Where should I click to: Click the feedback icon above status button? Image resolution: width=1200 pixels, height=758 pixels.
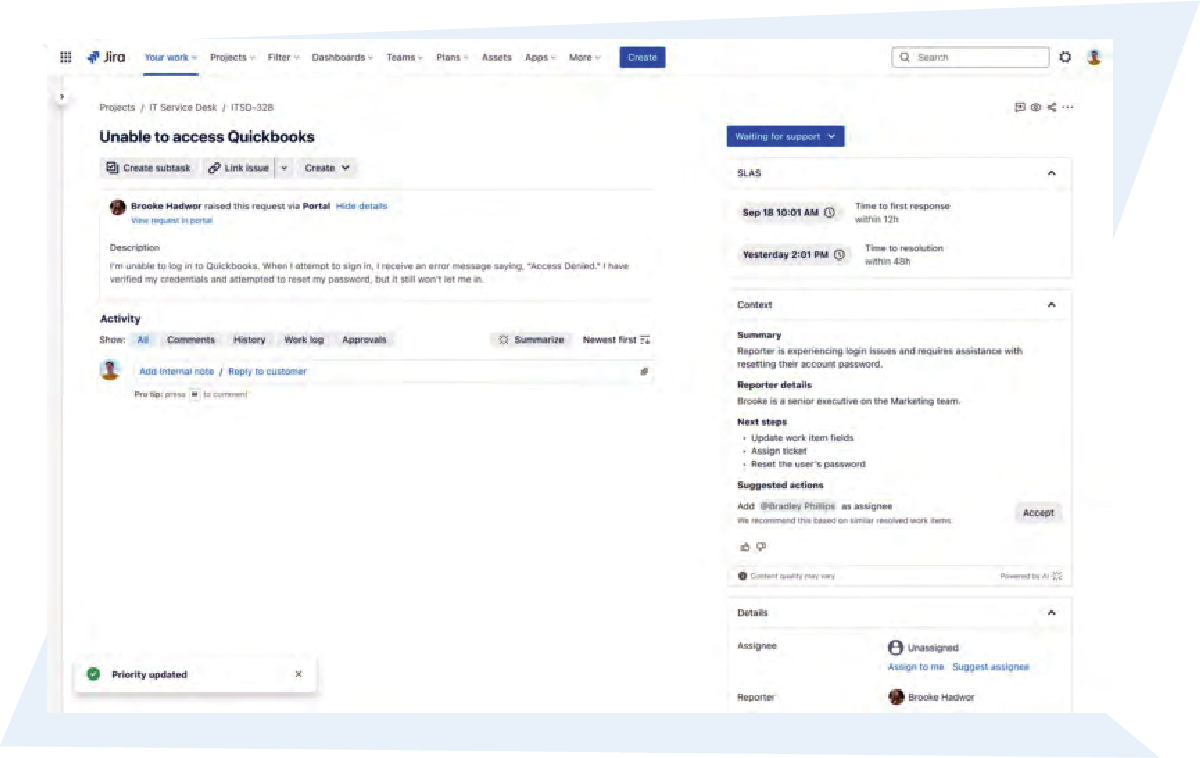click(x=1020, y=107)
